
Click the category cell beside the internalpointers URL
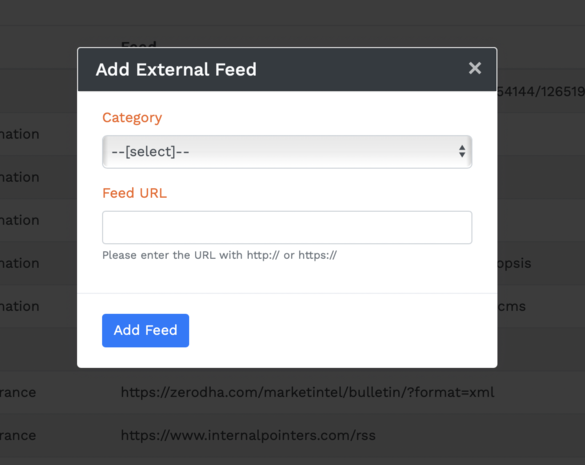click(x=18, y=436)
